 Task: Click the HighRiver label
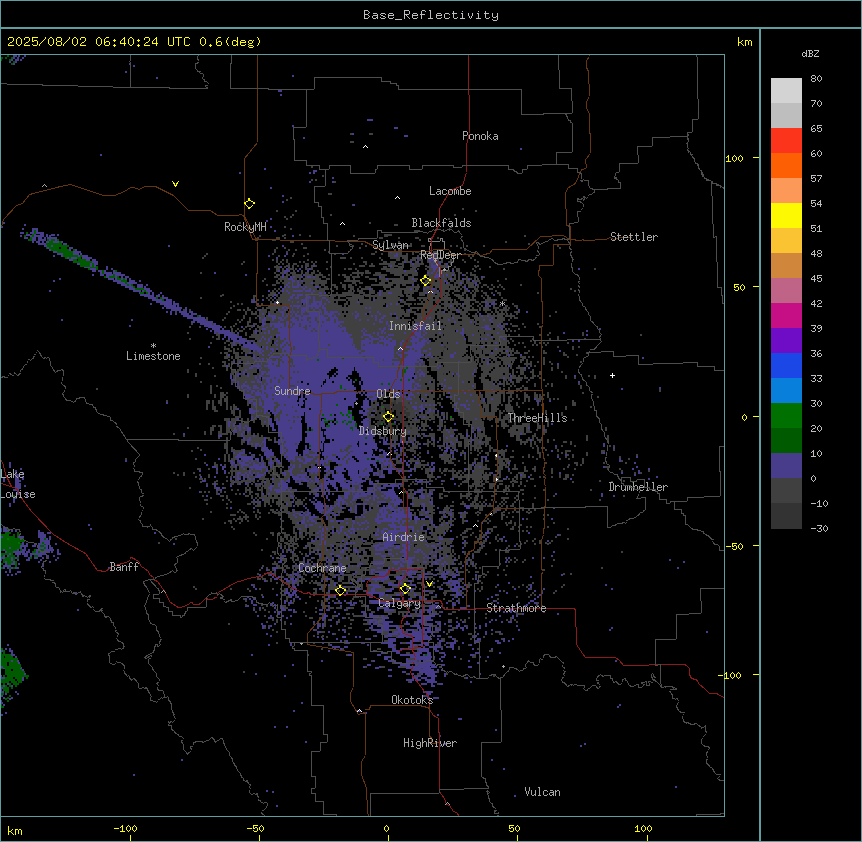point(430,743)
